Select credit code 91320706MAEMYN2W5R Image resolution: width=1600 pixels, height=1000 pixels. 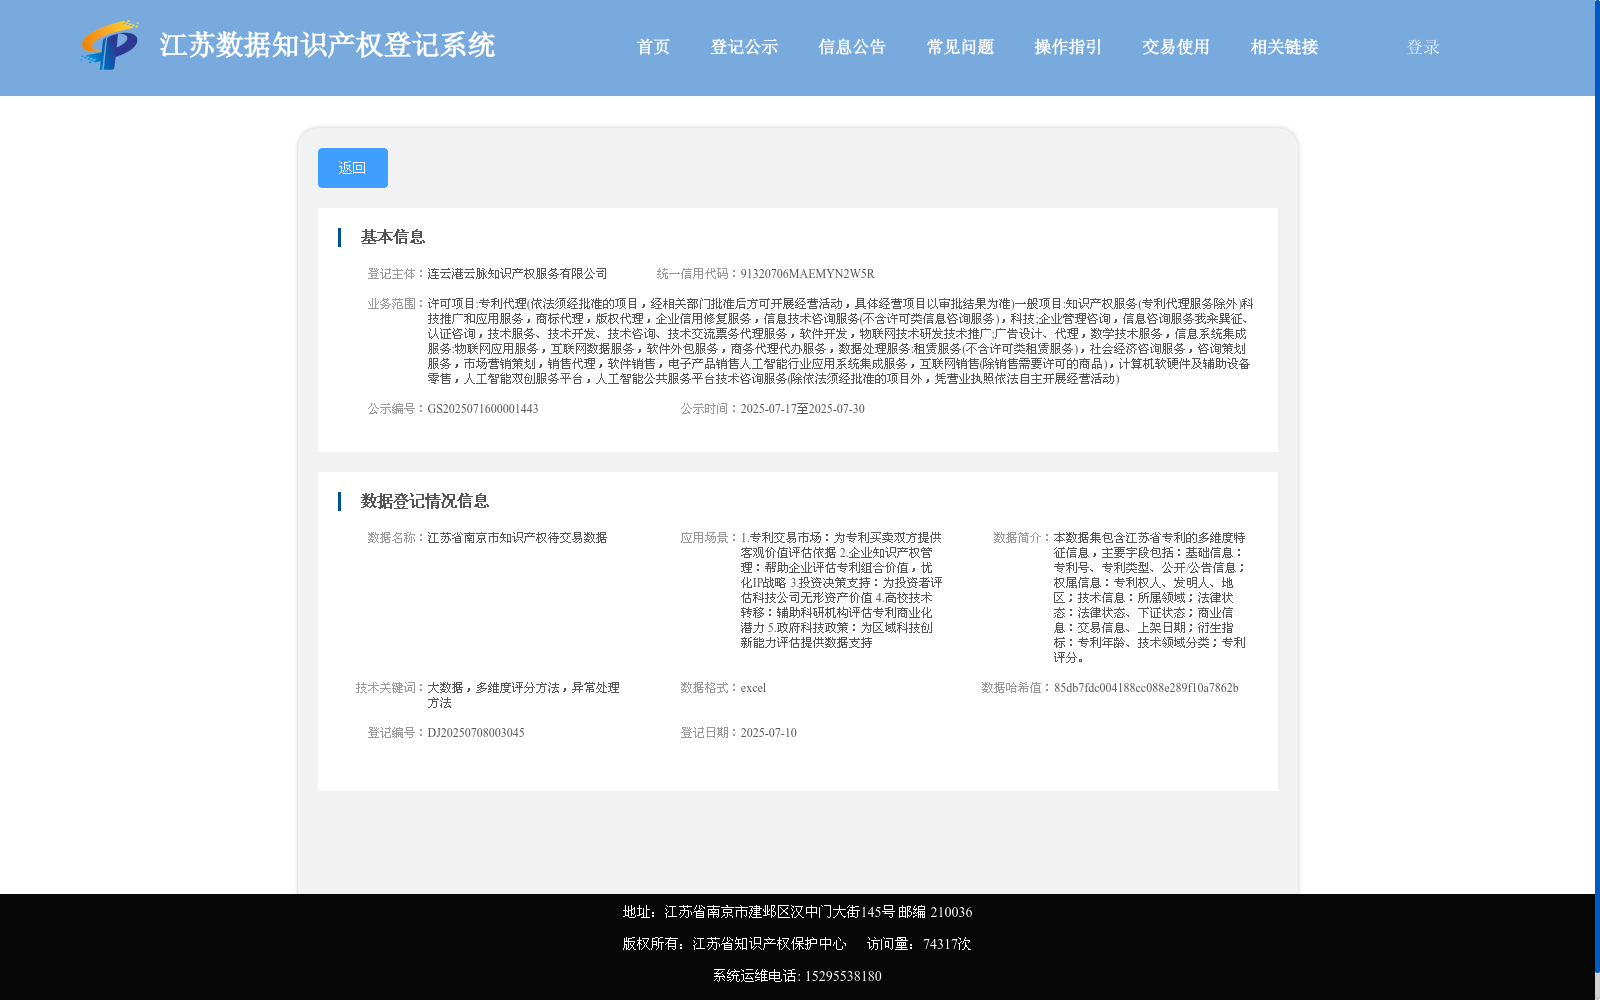[x=807, y=274]
